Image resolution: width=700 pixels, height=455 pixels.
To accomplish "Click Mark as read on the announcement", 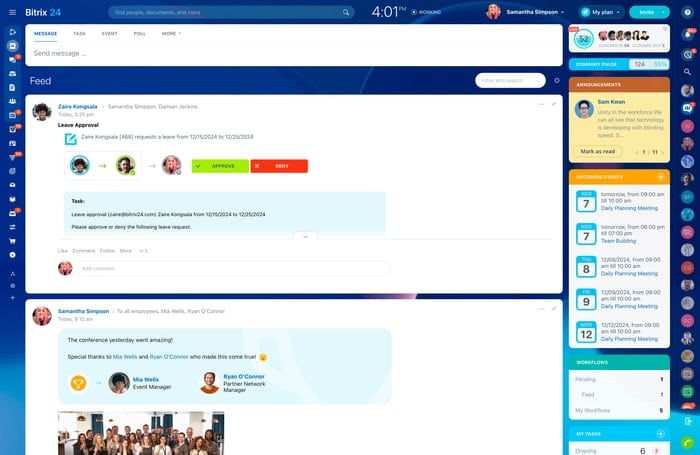I will click(598, 151).
